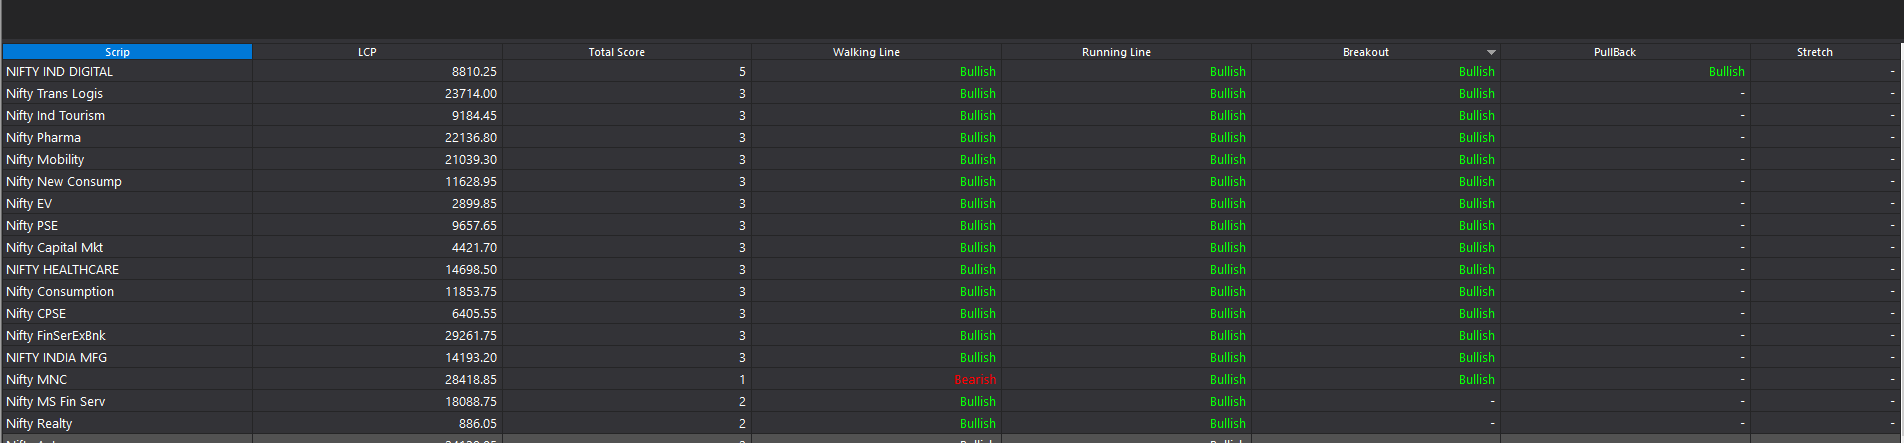Click LCP value 9184.45

click(474, 115)
